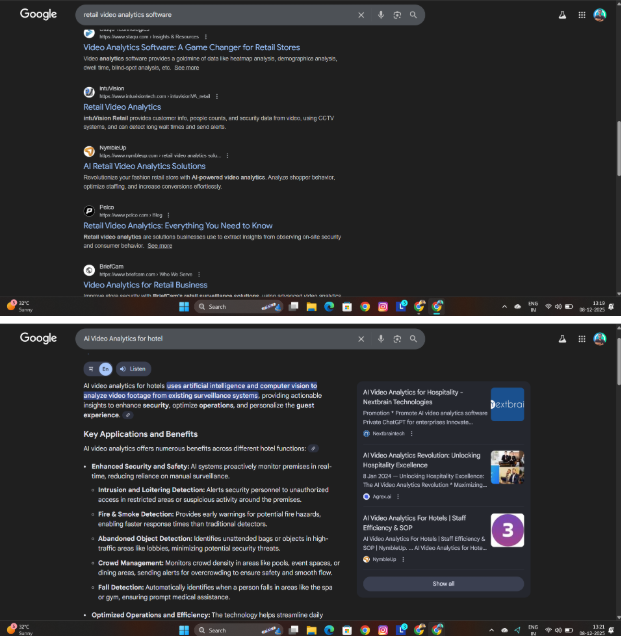The width and height of the screenshot is (621, 636).
Task: Click 'Show all' sources button
Action: (443, 584)
